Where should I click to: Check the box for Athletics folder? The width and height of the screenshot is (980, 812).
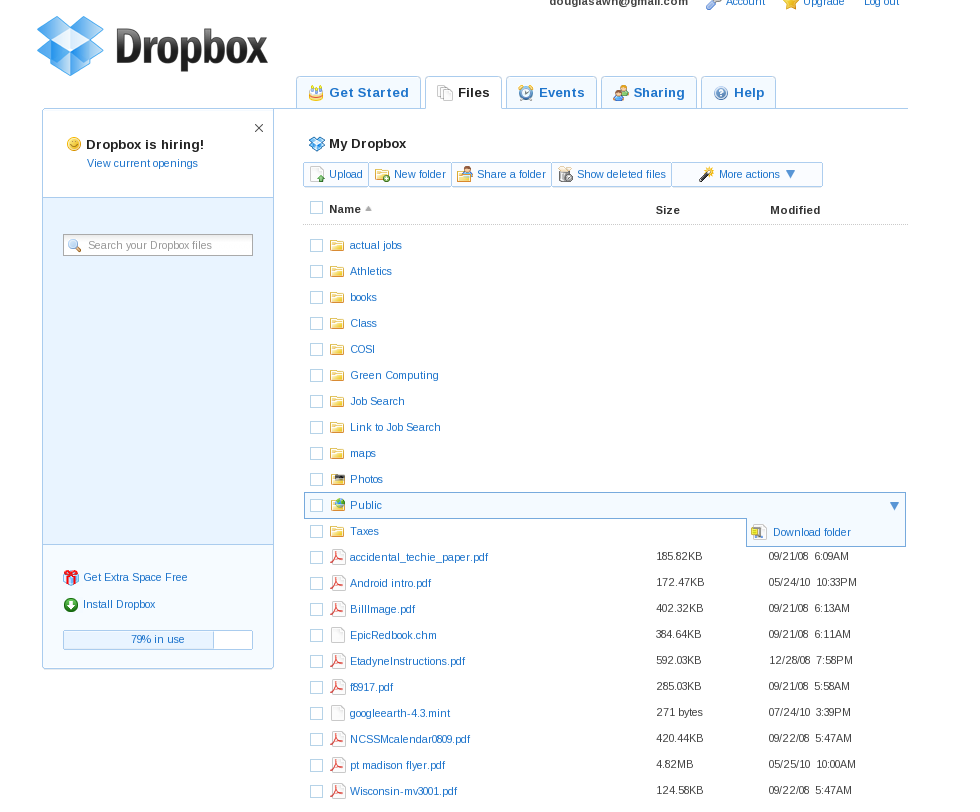pos(316,271)
